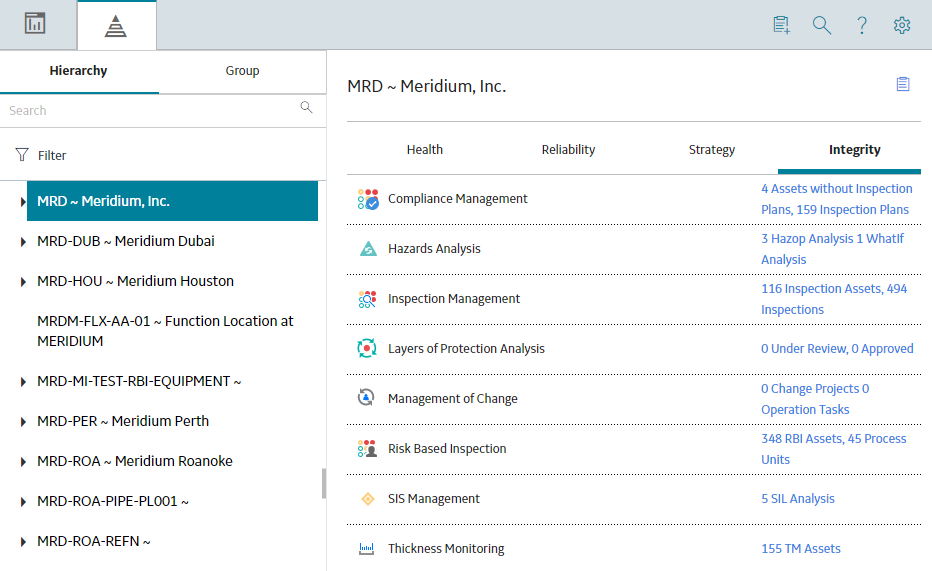Open the dashboard chart icon tab
The width and height of the screenshot is (932, 571).
(x=34, y=24)
